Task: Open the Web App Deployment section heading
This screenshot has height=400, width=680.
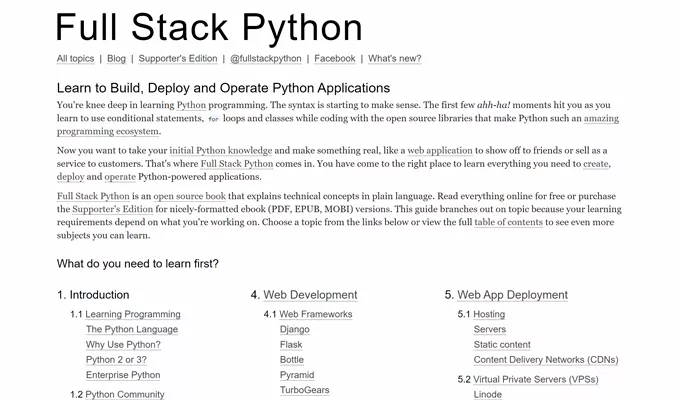Action: (513, 295)
